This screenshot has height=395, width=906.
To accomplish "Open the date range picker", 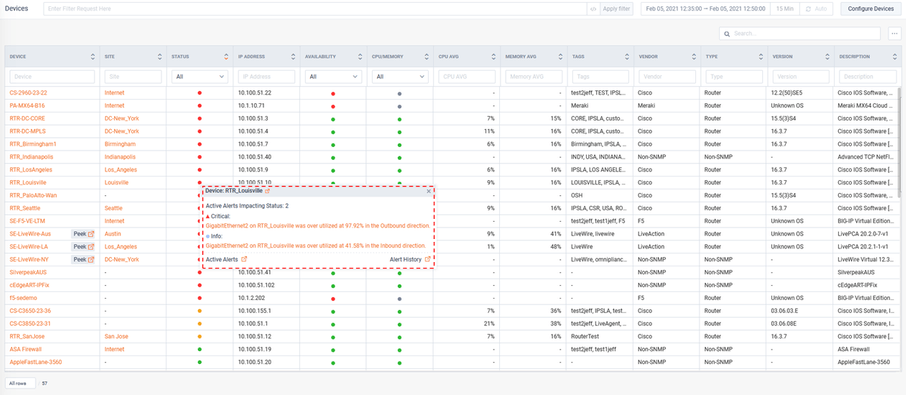I will tap(706, 9).
